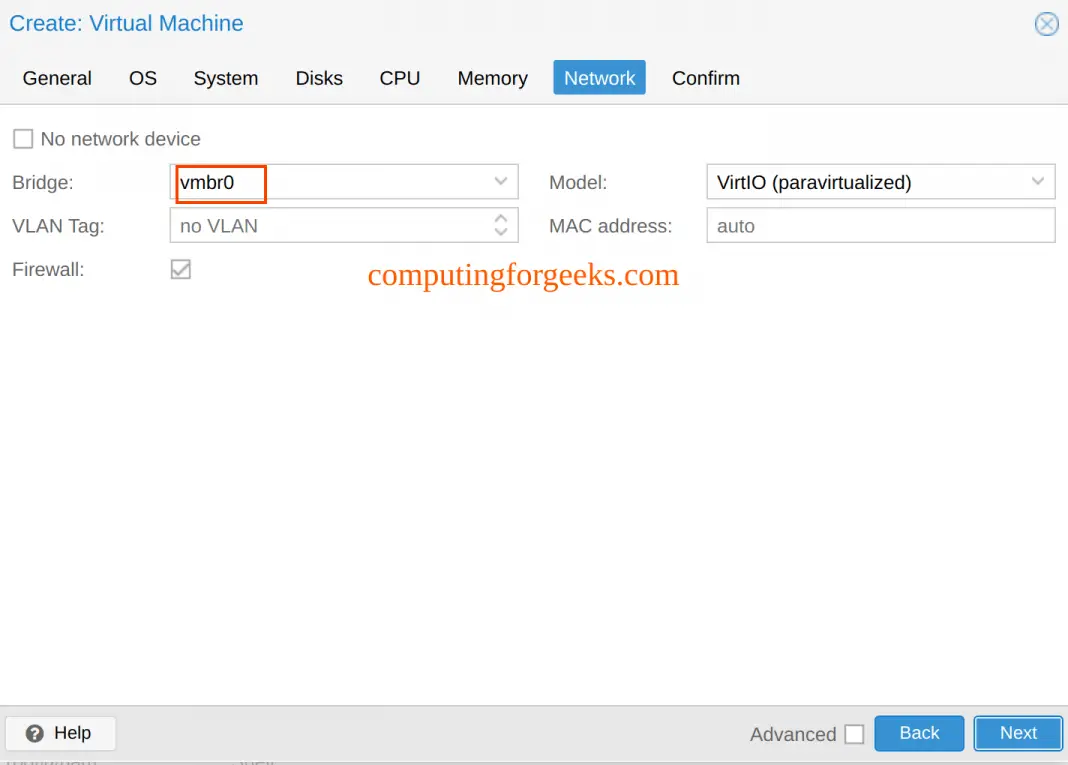This screenshot has width=1068, height=765.
Task: Disable the Firewall checkbox
Action: (x=180, y=268)
